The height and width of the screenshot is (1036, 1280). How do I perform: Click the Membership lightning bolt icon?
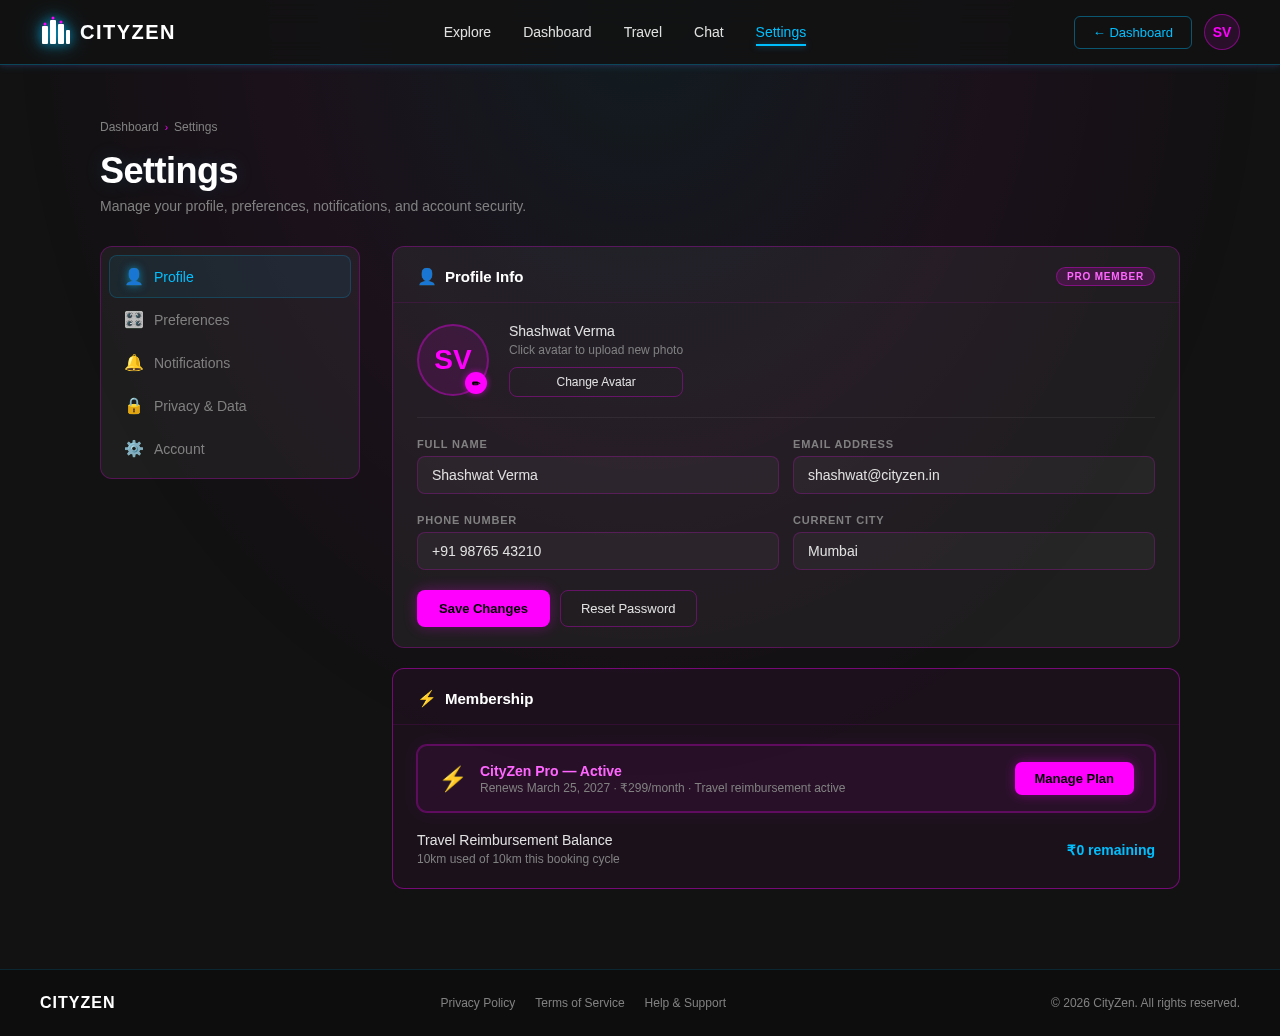(x=426, y=698)
